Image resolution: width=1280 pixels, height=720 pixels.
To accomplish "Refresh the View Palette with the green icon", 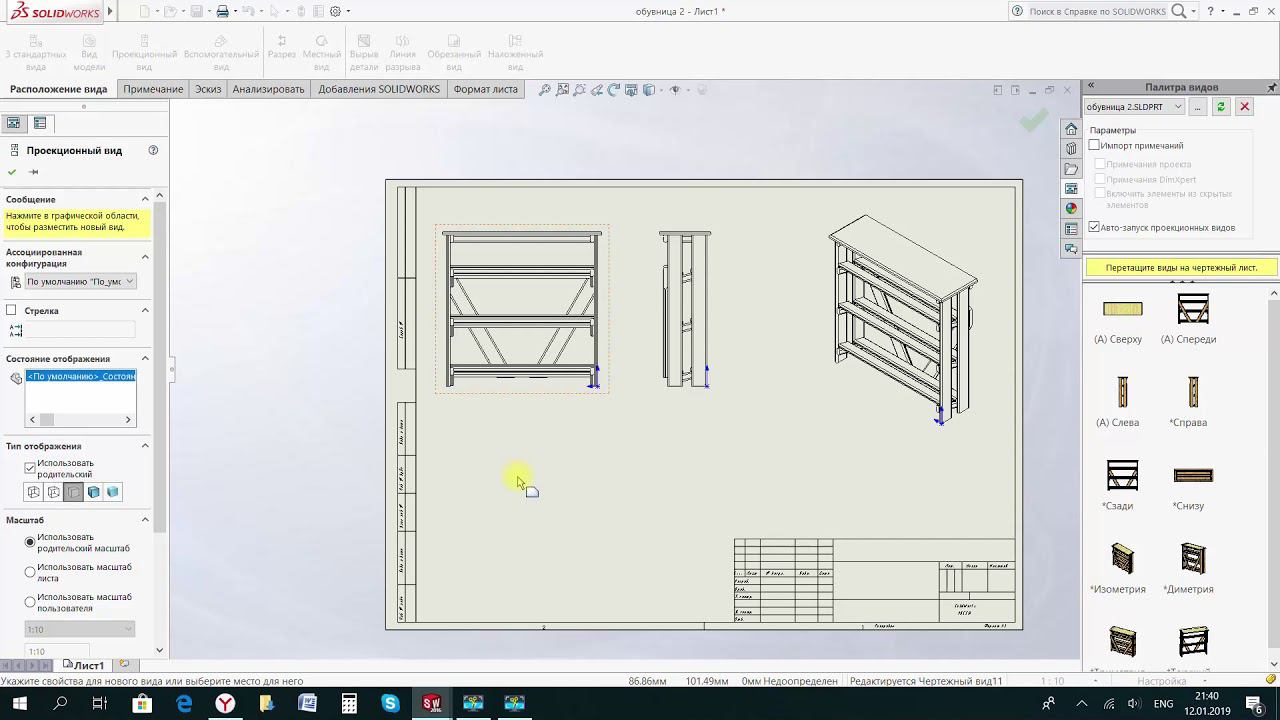I will [1220, 107].
